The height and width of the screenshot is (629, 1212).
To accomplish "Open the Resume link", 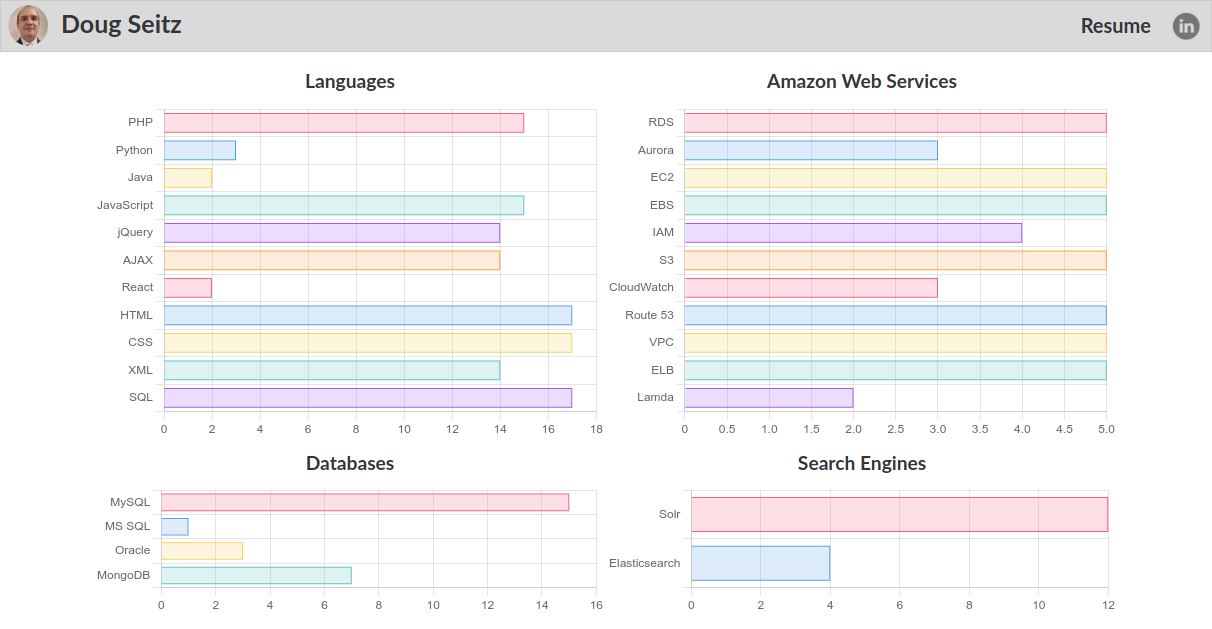I will (1115, 26).
